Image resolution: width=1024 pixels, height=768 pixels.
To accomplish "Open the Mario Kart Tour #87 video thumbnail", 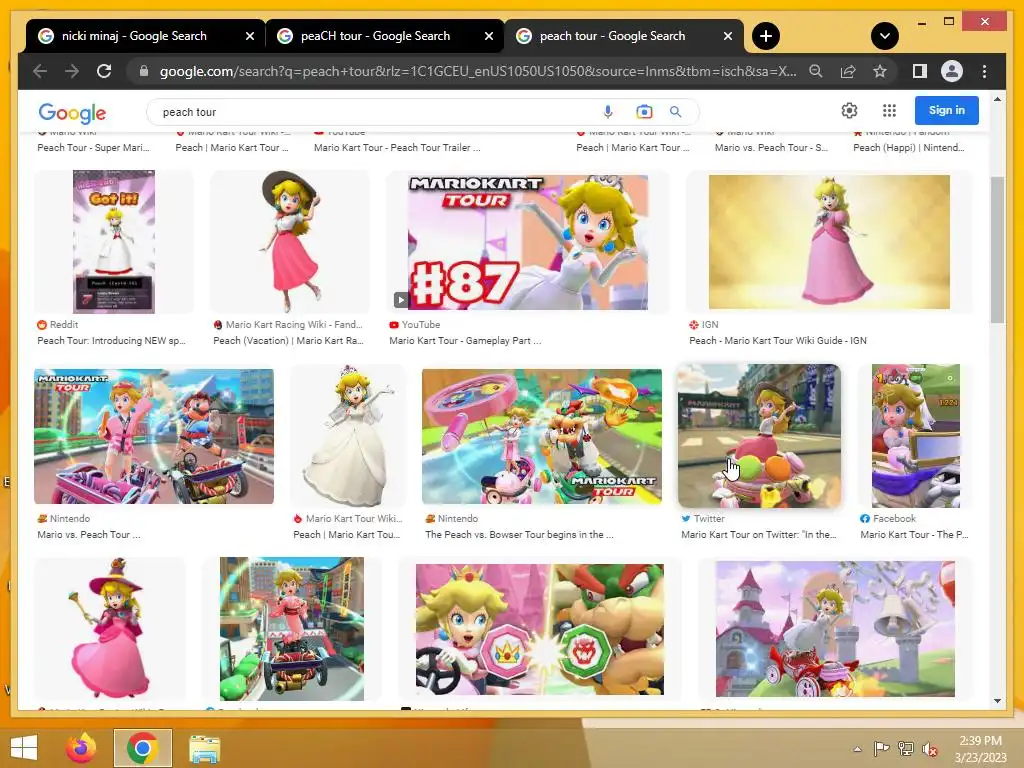I will pyautogui.click(x=528, y=242).
